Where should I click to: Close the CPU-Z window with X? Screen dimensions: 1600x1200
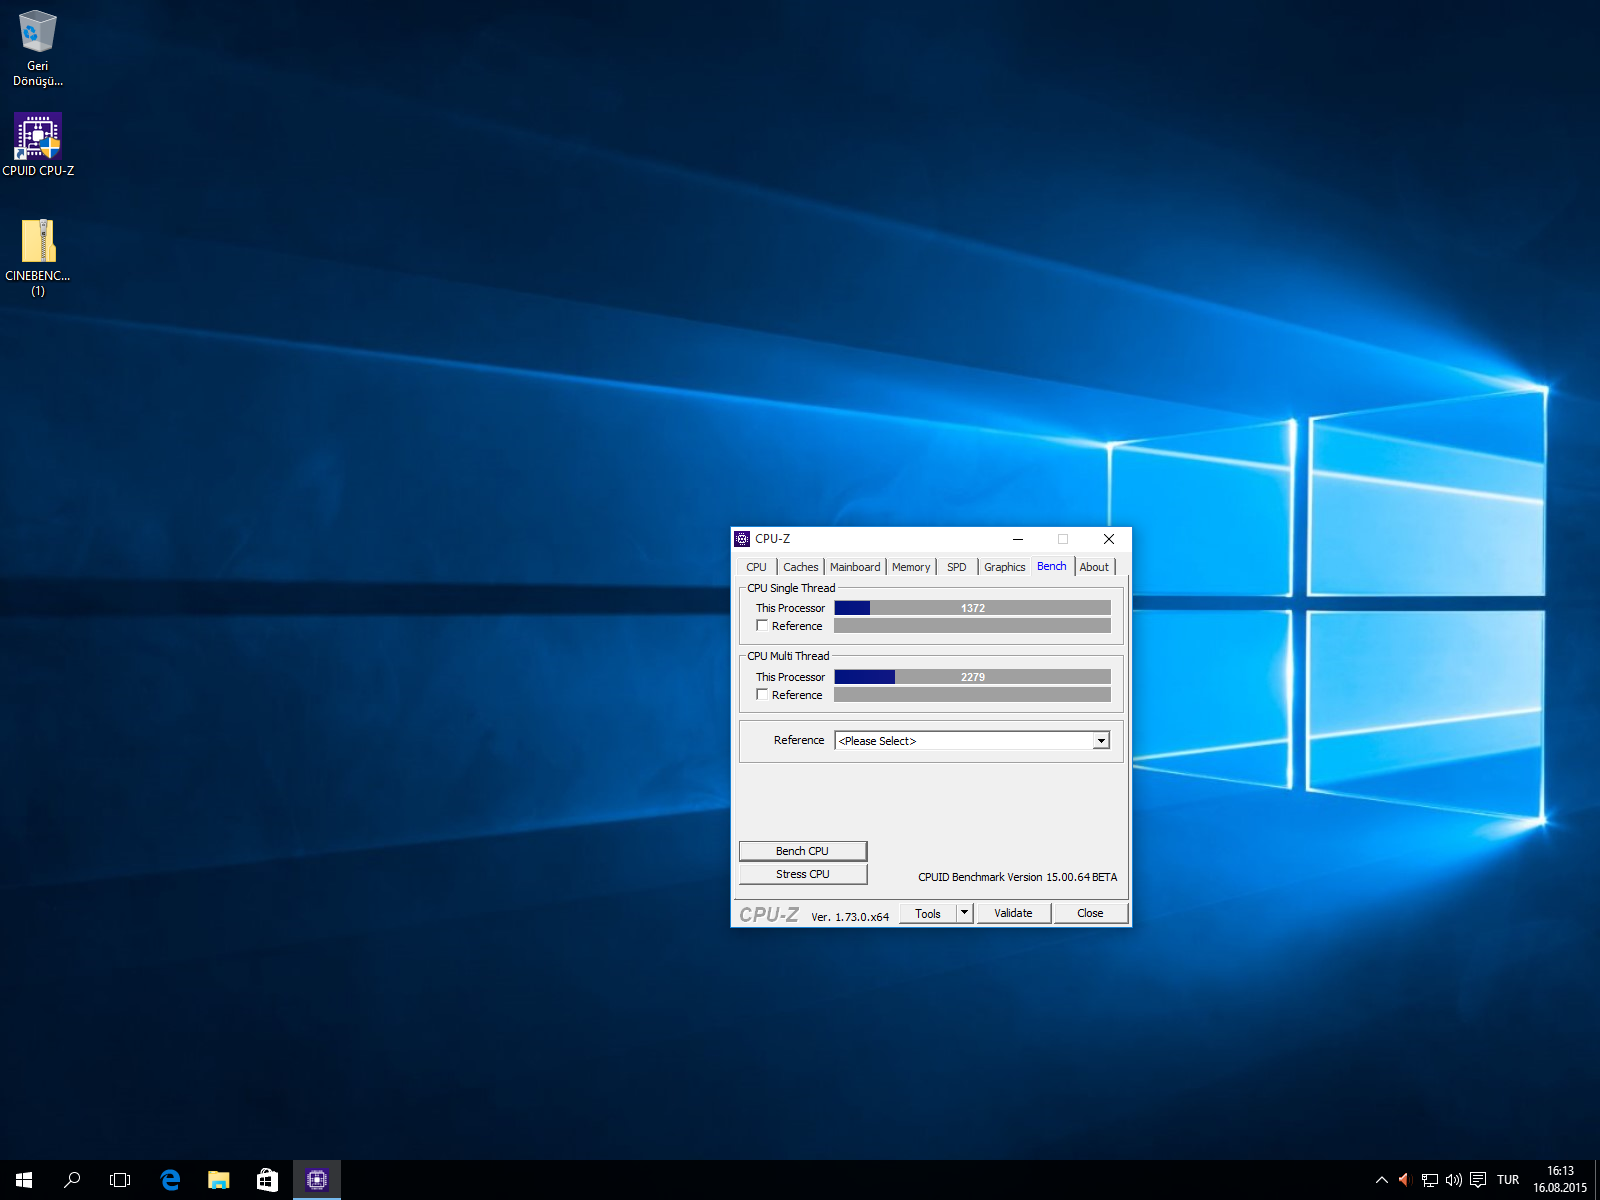[x=1108, y=539]
